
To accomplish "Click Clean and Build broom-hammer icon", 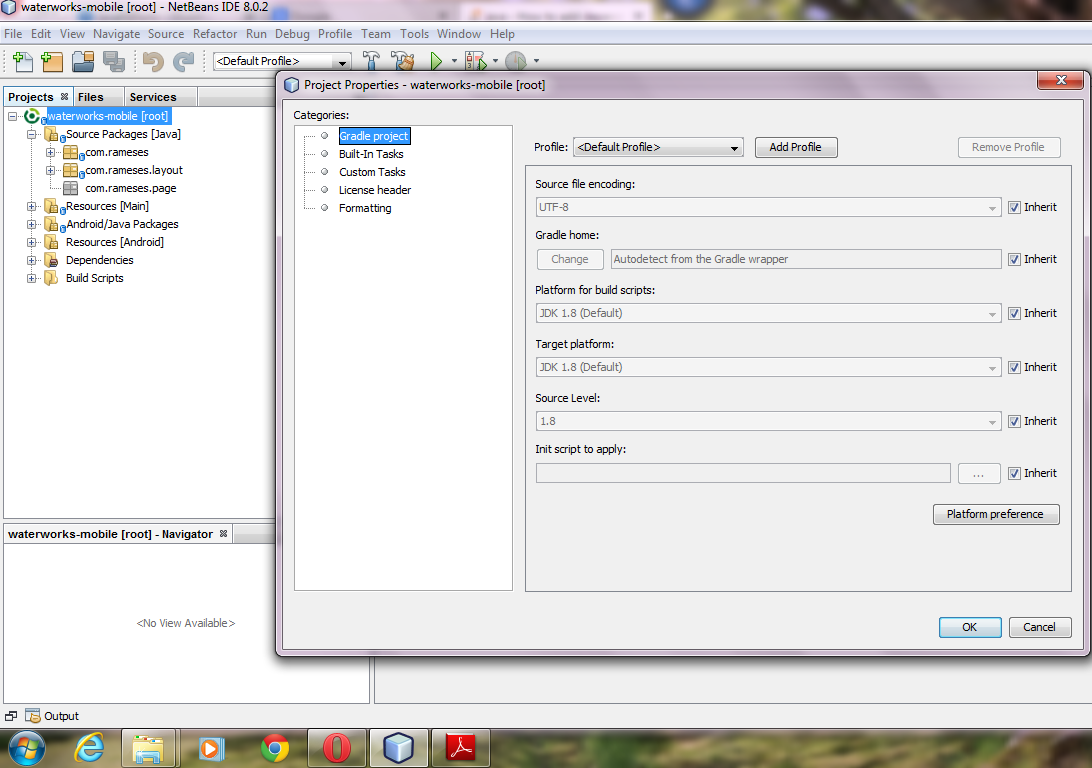I will pos(402,61).
